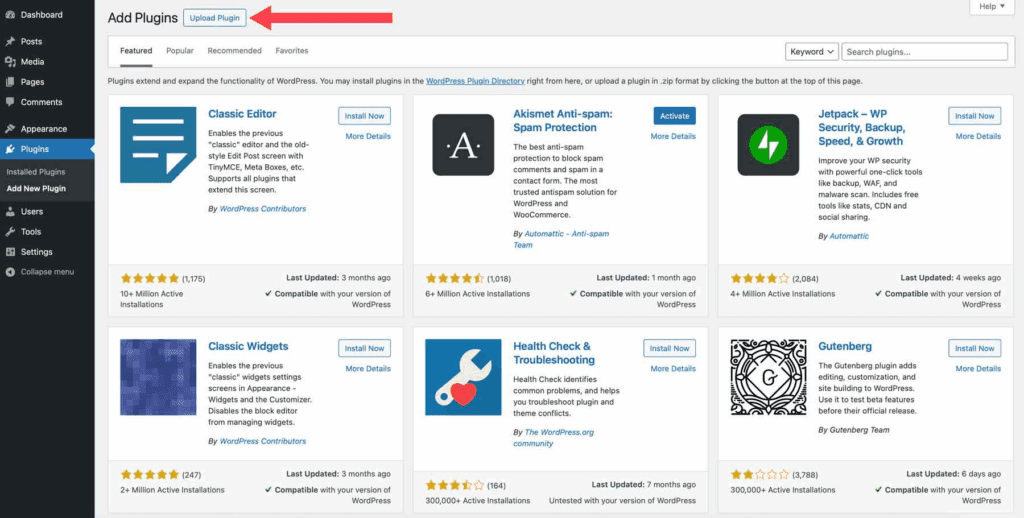Screen dimensions: 1024x518
Task: Switch to the Popular tab
Action: tap(180, 51)
